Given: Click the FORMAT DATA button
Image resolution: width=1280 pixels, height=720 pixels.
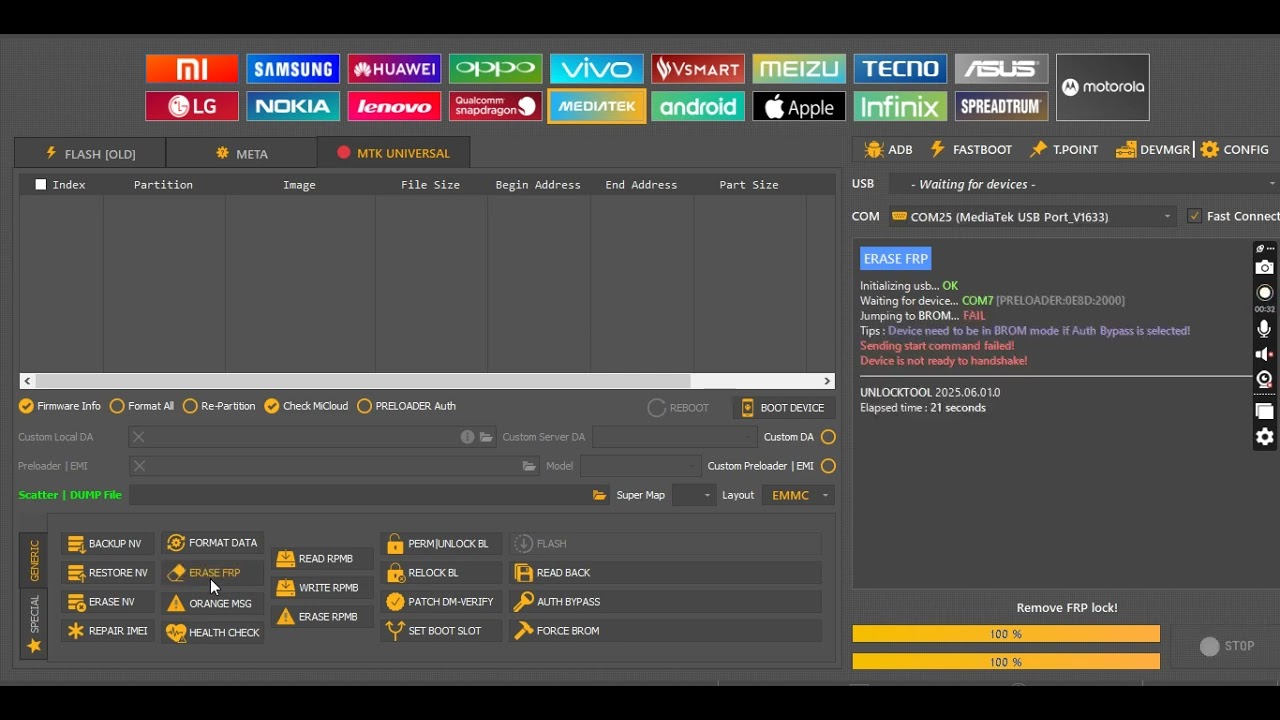Looking at the screenshot, I should (213, 543).
